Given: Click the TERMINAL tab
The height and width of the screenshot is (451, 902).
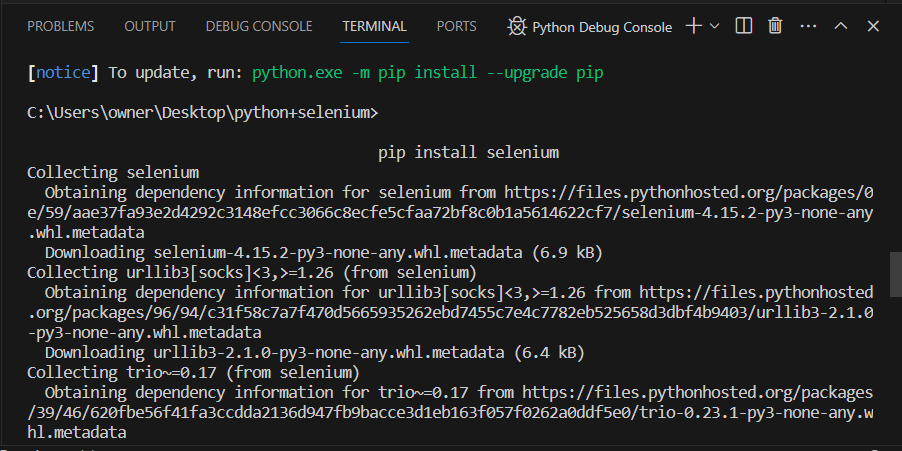Looking at the screenshot, I should [374, 26].
